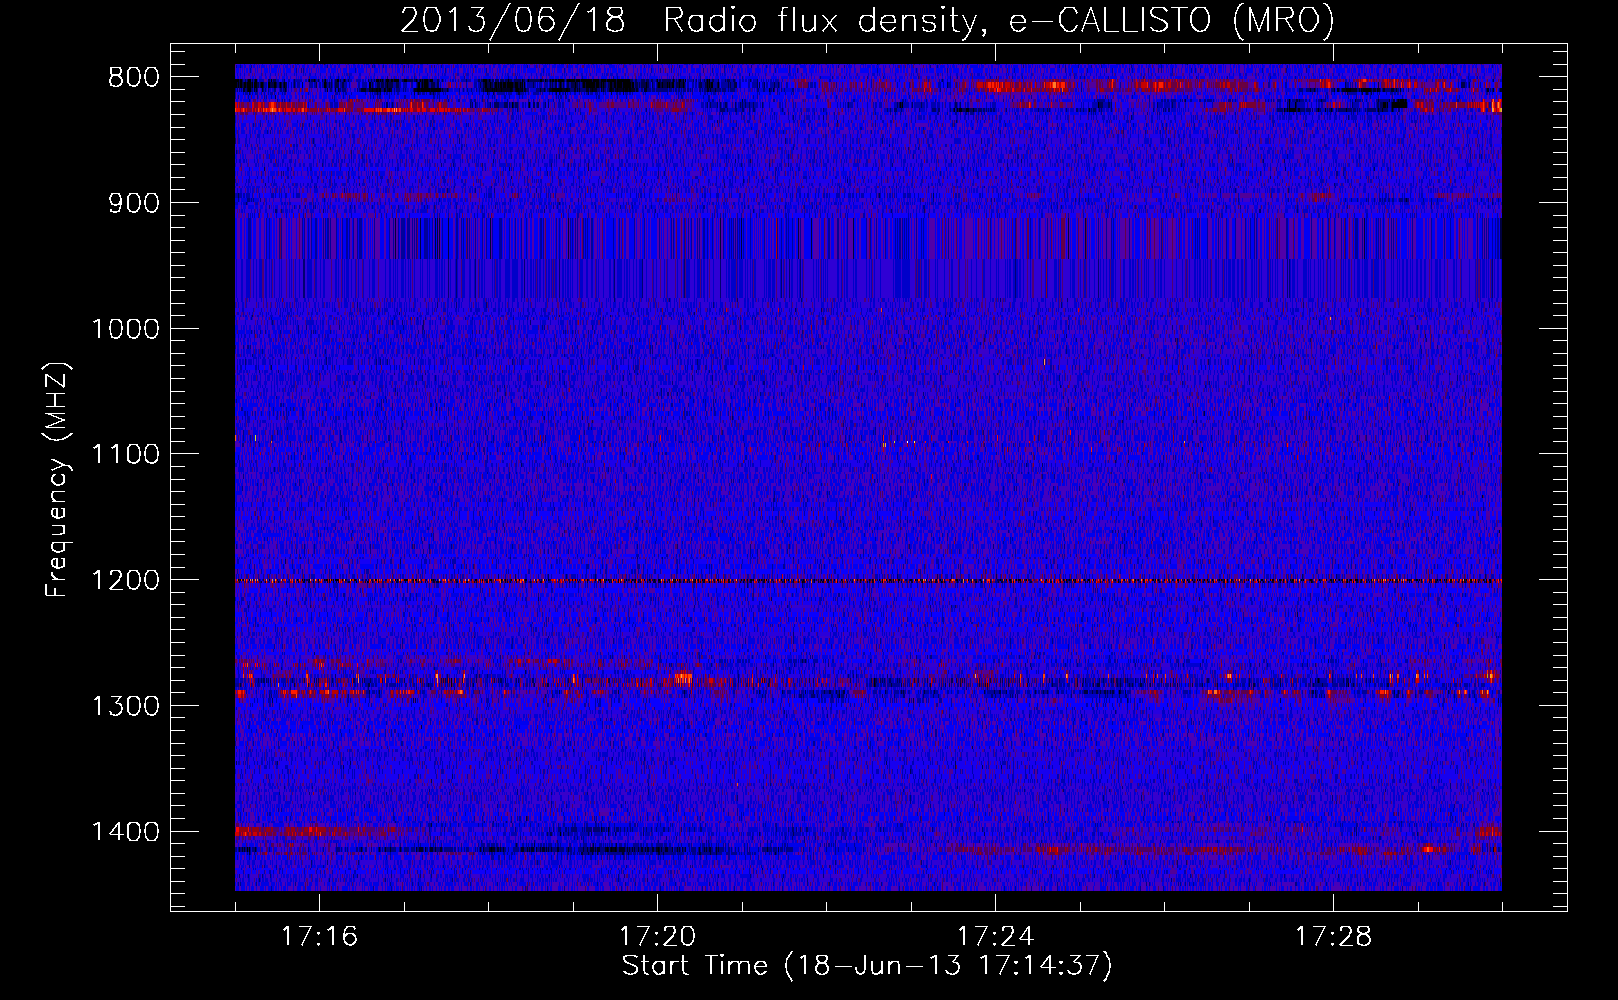Click the 1200 frequency tick label
Viewport: 1618px width, 1000px height.
pos(125,581)
